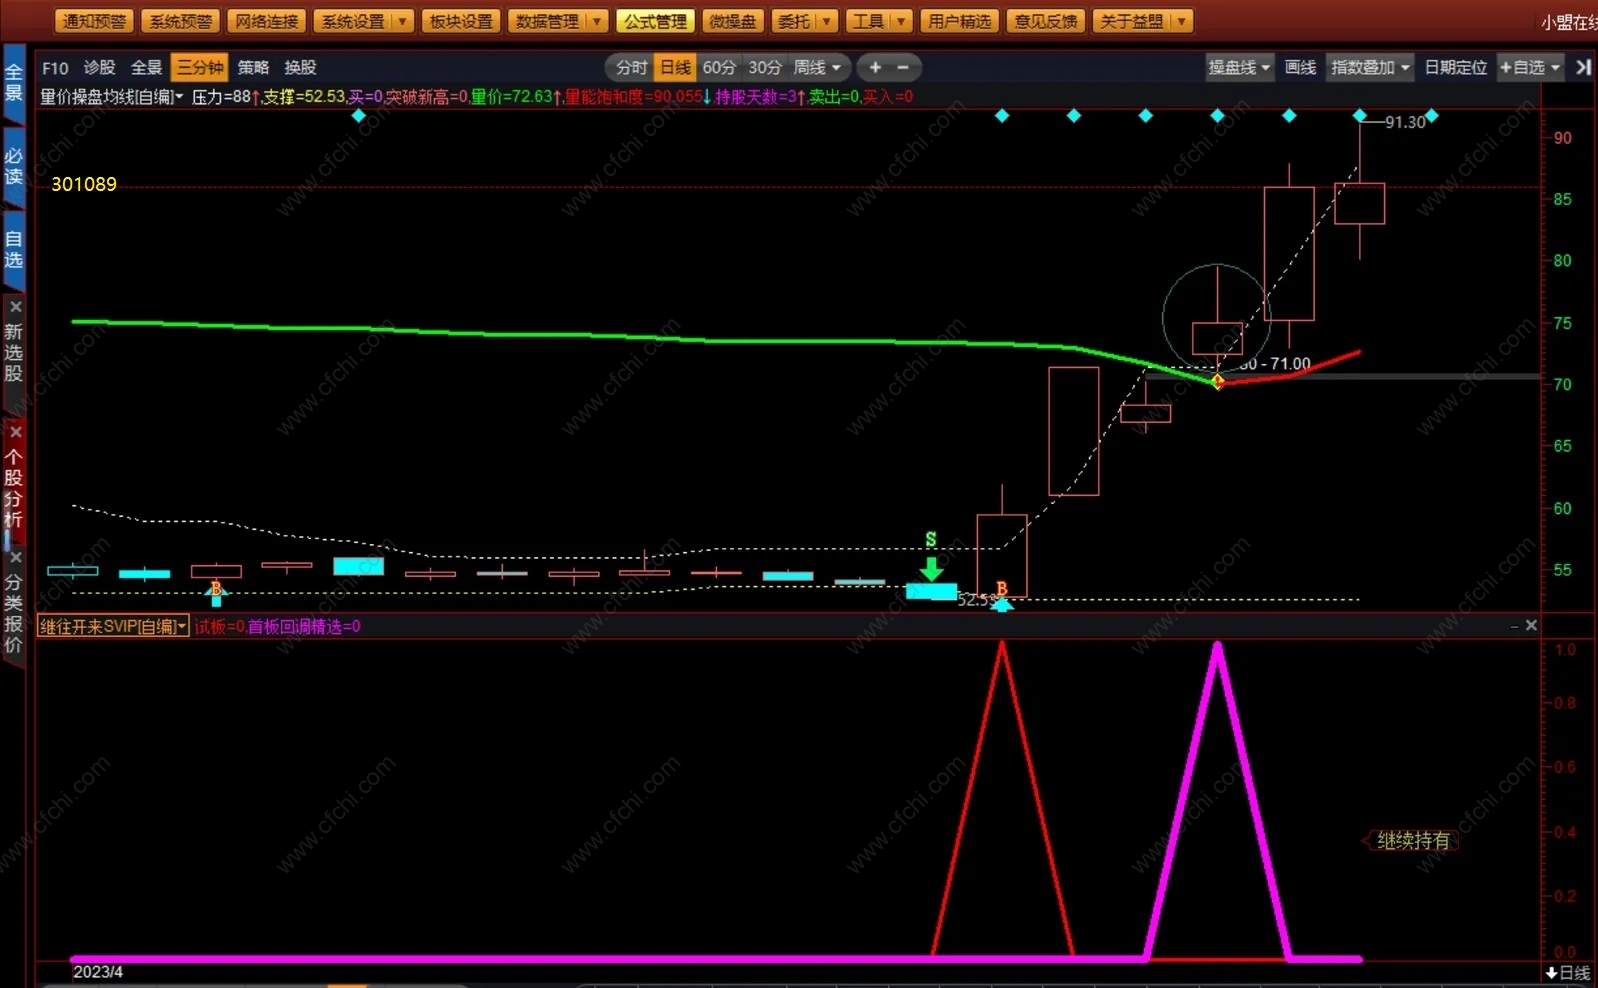Click the 支撑=52.53 indicator value
The height and width of the screenshot is (988, 1598).
point(304,97)
